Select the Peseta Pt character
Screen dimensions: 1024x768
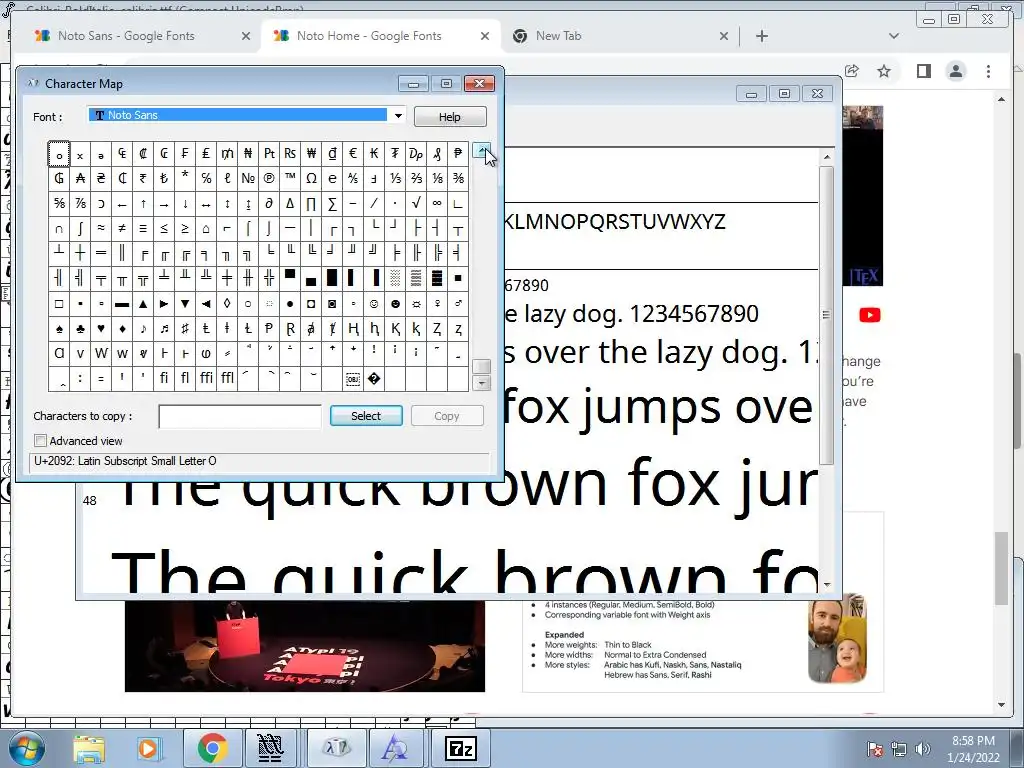point(269,153)
